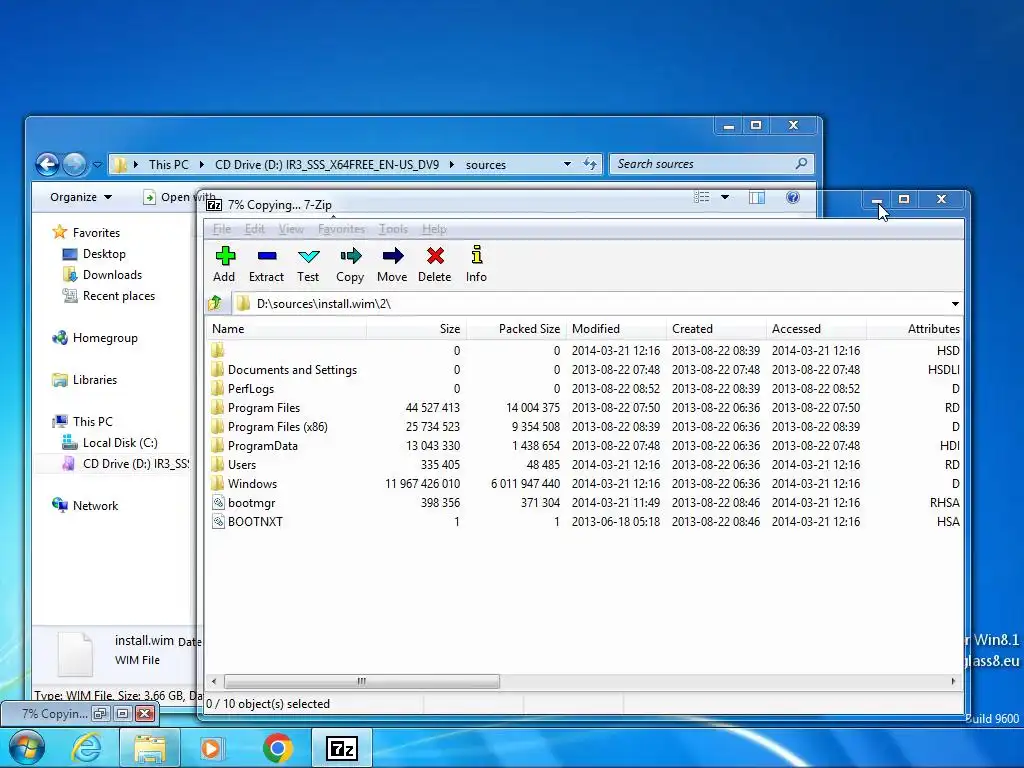Sort by the Created column header
1024x768 pixels.
tap(716, 328)
